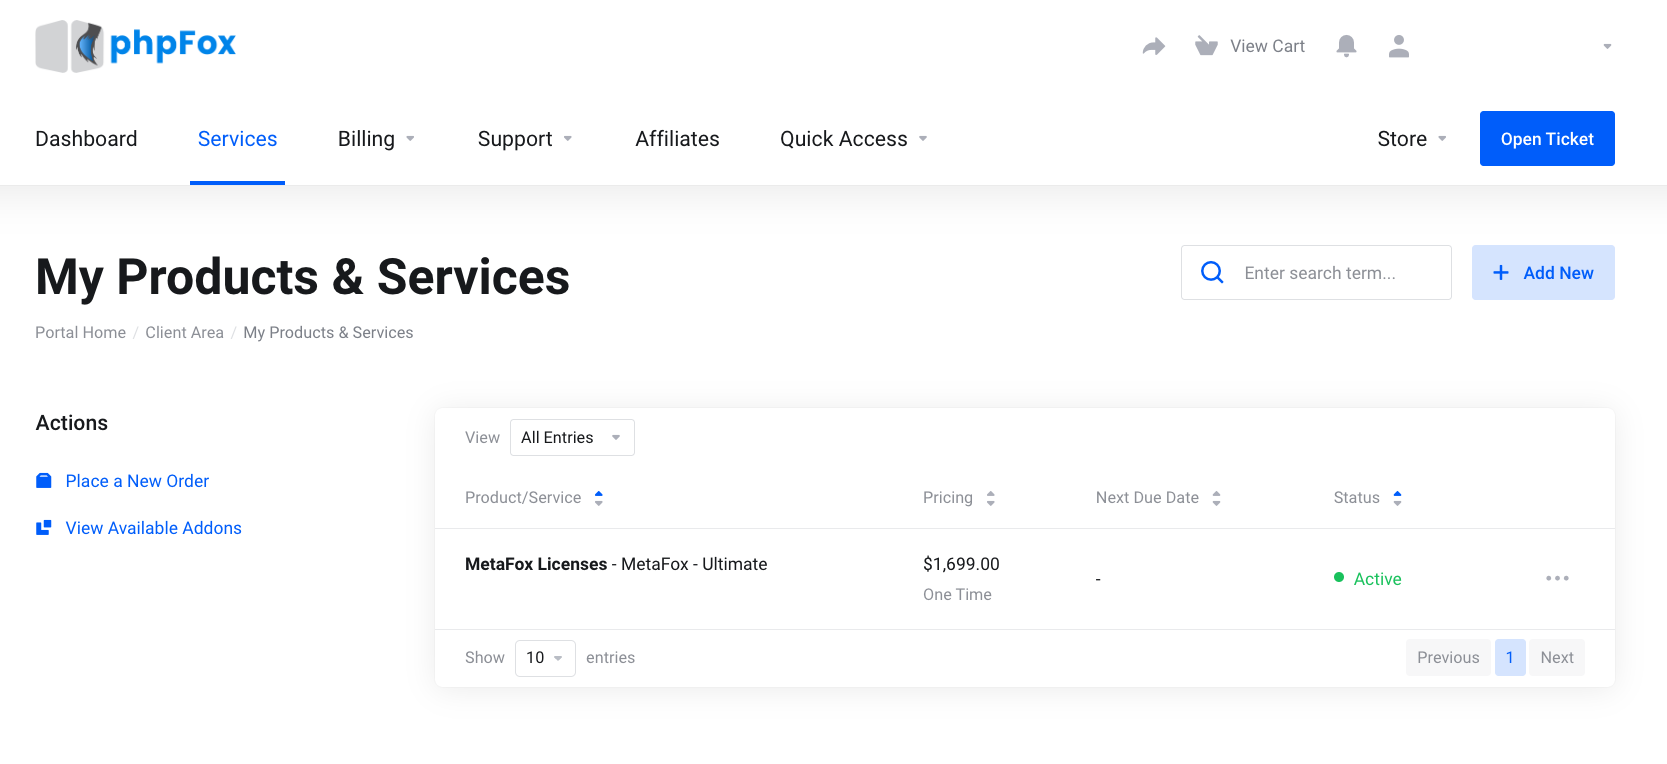The height and width of the screenshot is (764, 1667).
Task: Click the Place a New Order box icon
Action: (44, 481)
